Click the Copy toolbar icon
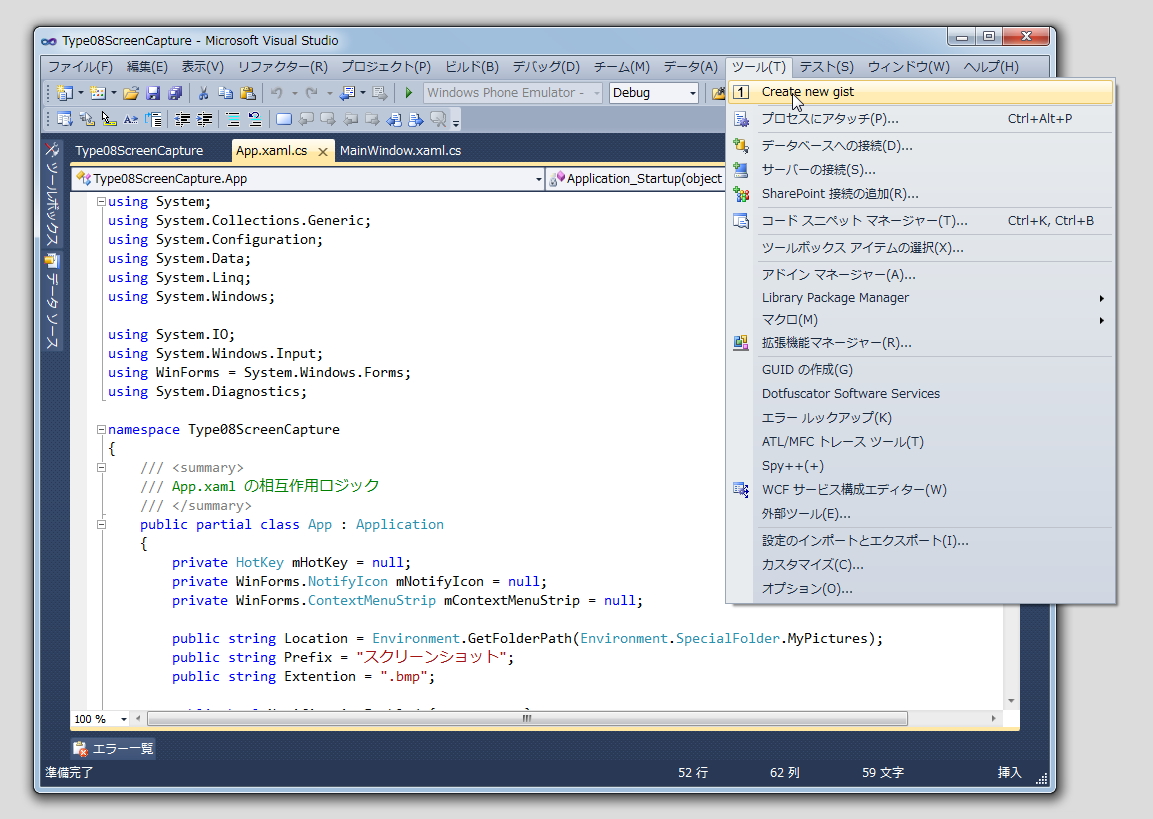 coord(225,93)
